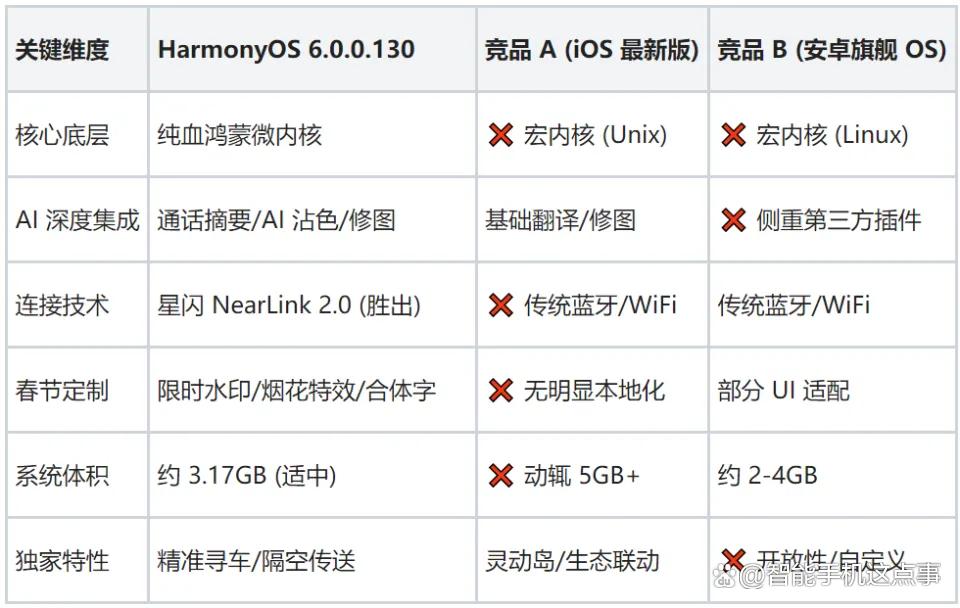960x608 pixels.
Task: Click the red X beside 开放性/自定义
Action: 733,560
